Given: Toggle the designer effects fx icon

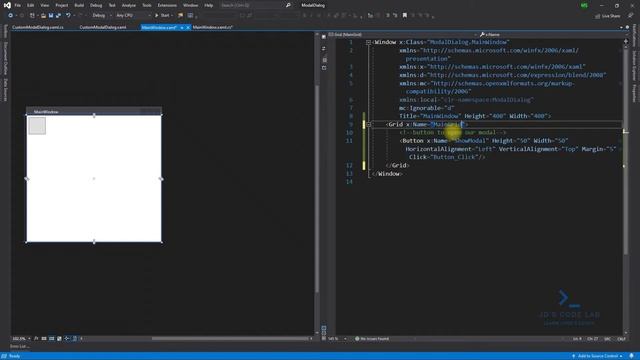Looking at the screenshot, I should (36, 338).
